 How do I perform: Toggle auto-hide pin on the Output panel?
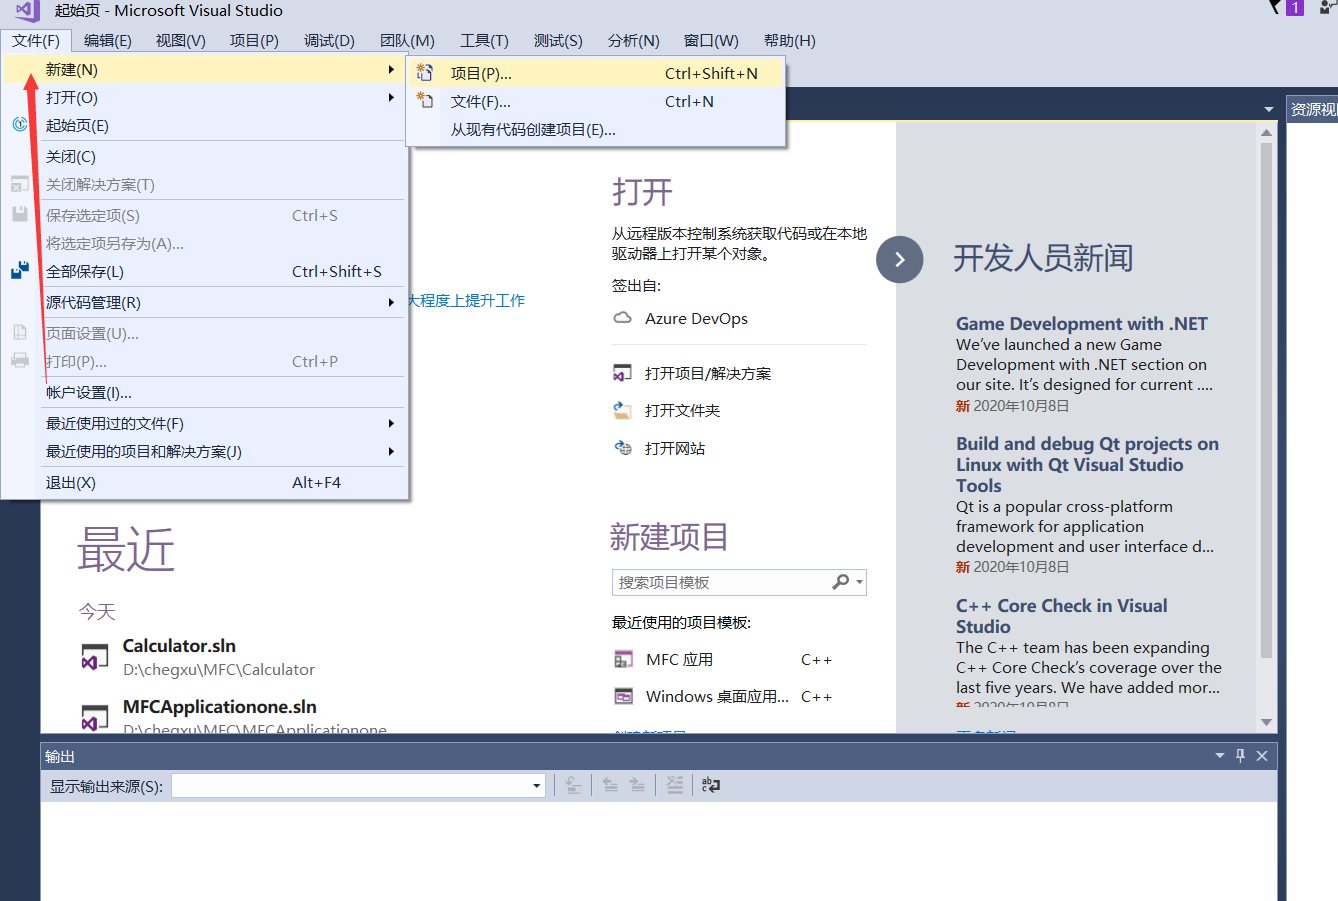coord(1240,756)
